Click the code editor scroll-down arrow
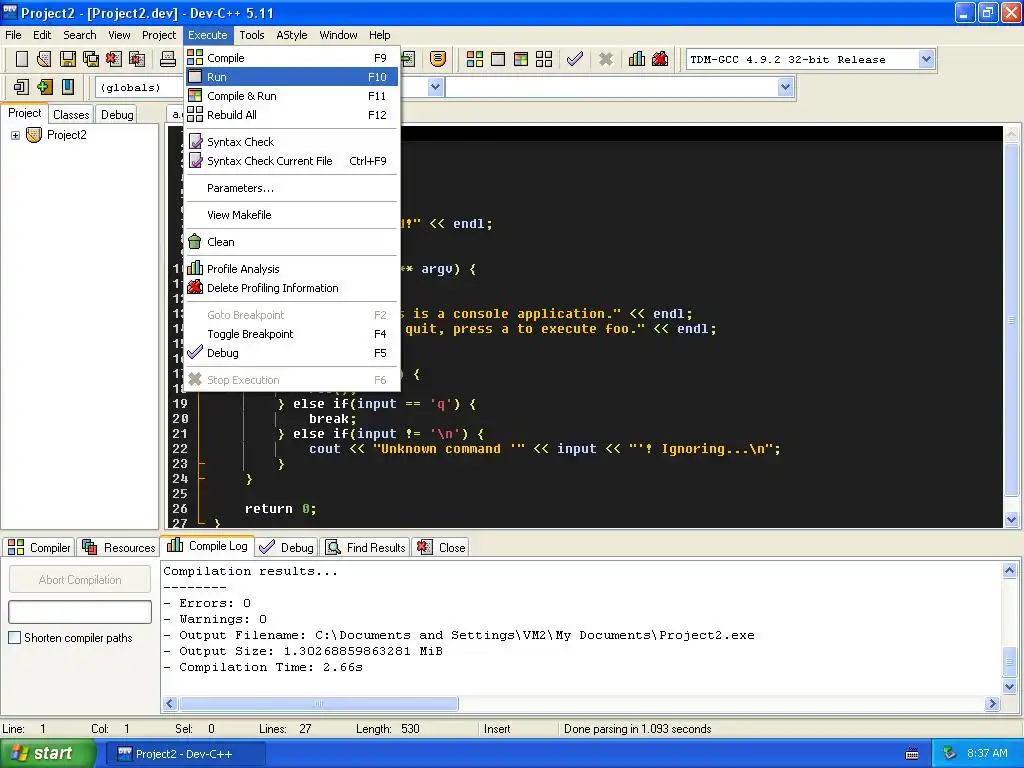This screenshot has height=768, width=1024. click(1012, 519)
